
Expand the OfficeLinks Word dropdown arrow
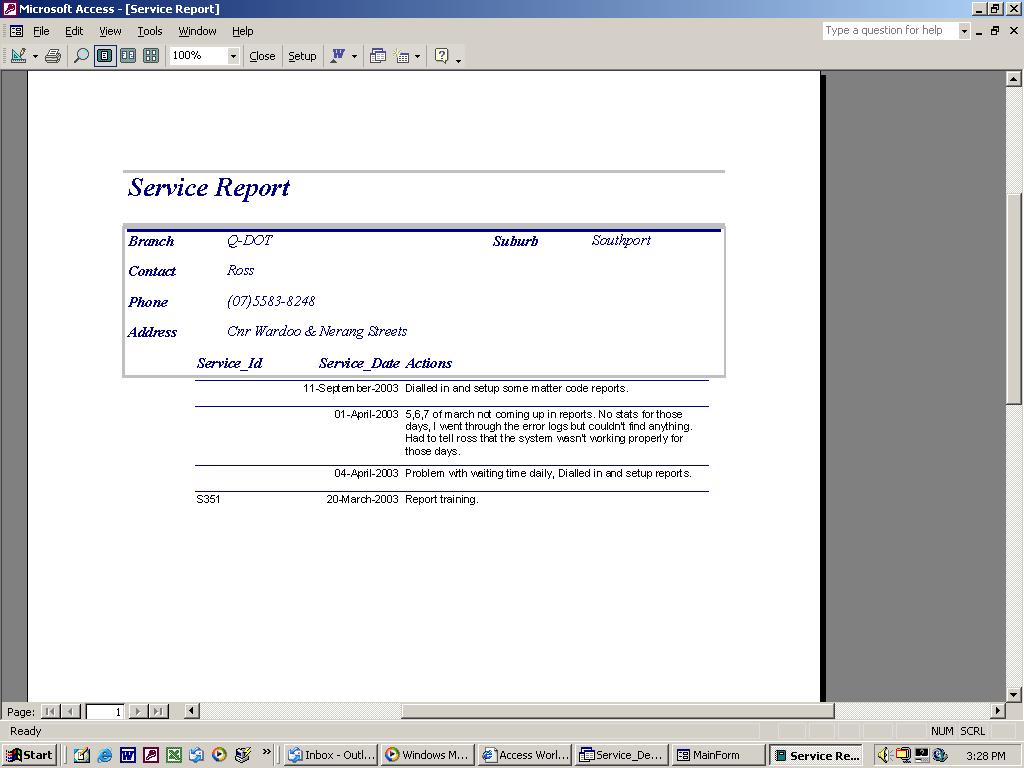[354, 56]
